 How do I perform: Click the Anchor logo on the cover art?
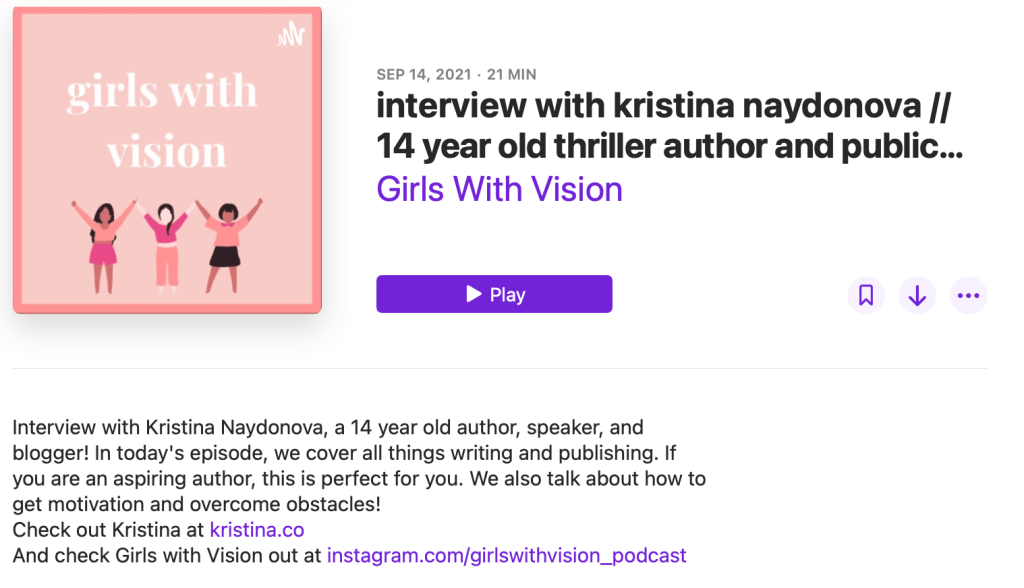(x=290, y=38)
